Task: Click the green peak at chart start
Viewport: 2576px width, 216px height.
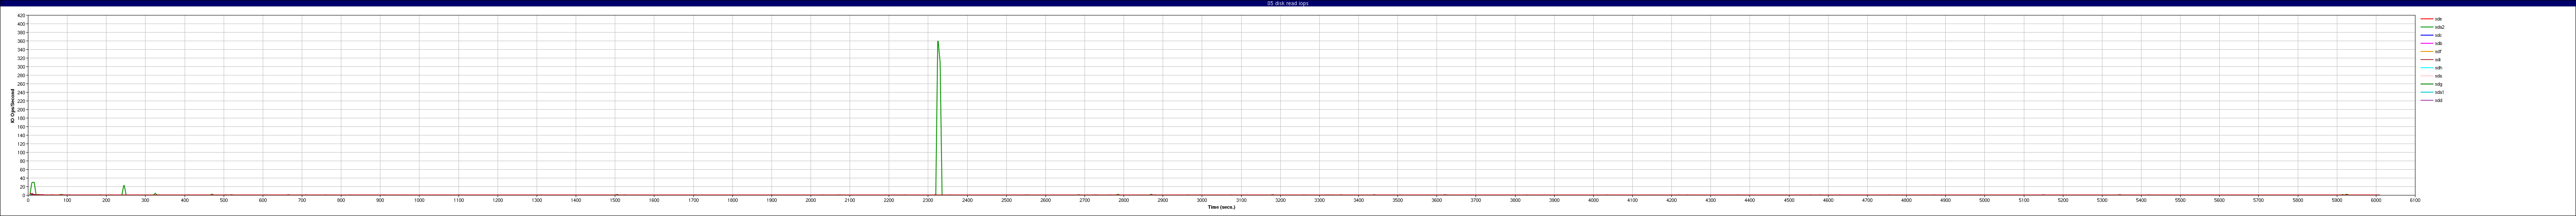Action: click(x=33, y=188)
